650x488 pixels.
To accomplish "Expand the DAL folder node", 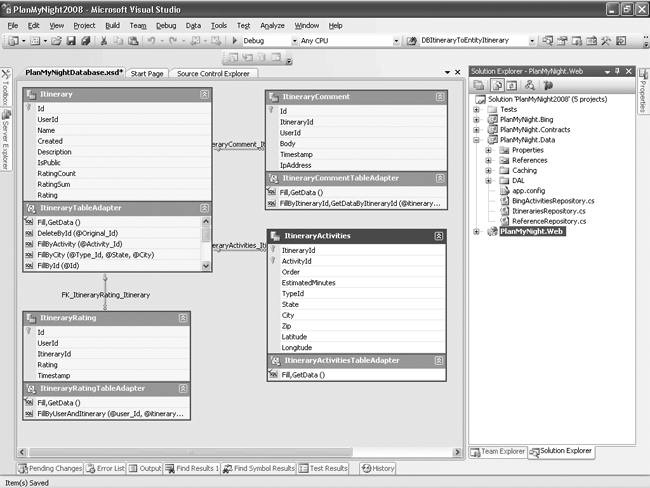I will tap(488, 181).
